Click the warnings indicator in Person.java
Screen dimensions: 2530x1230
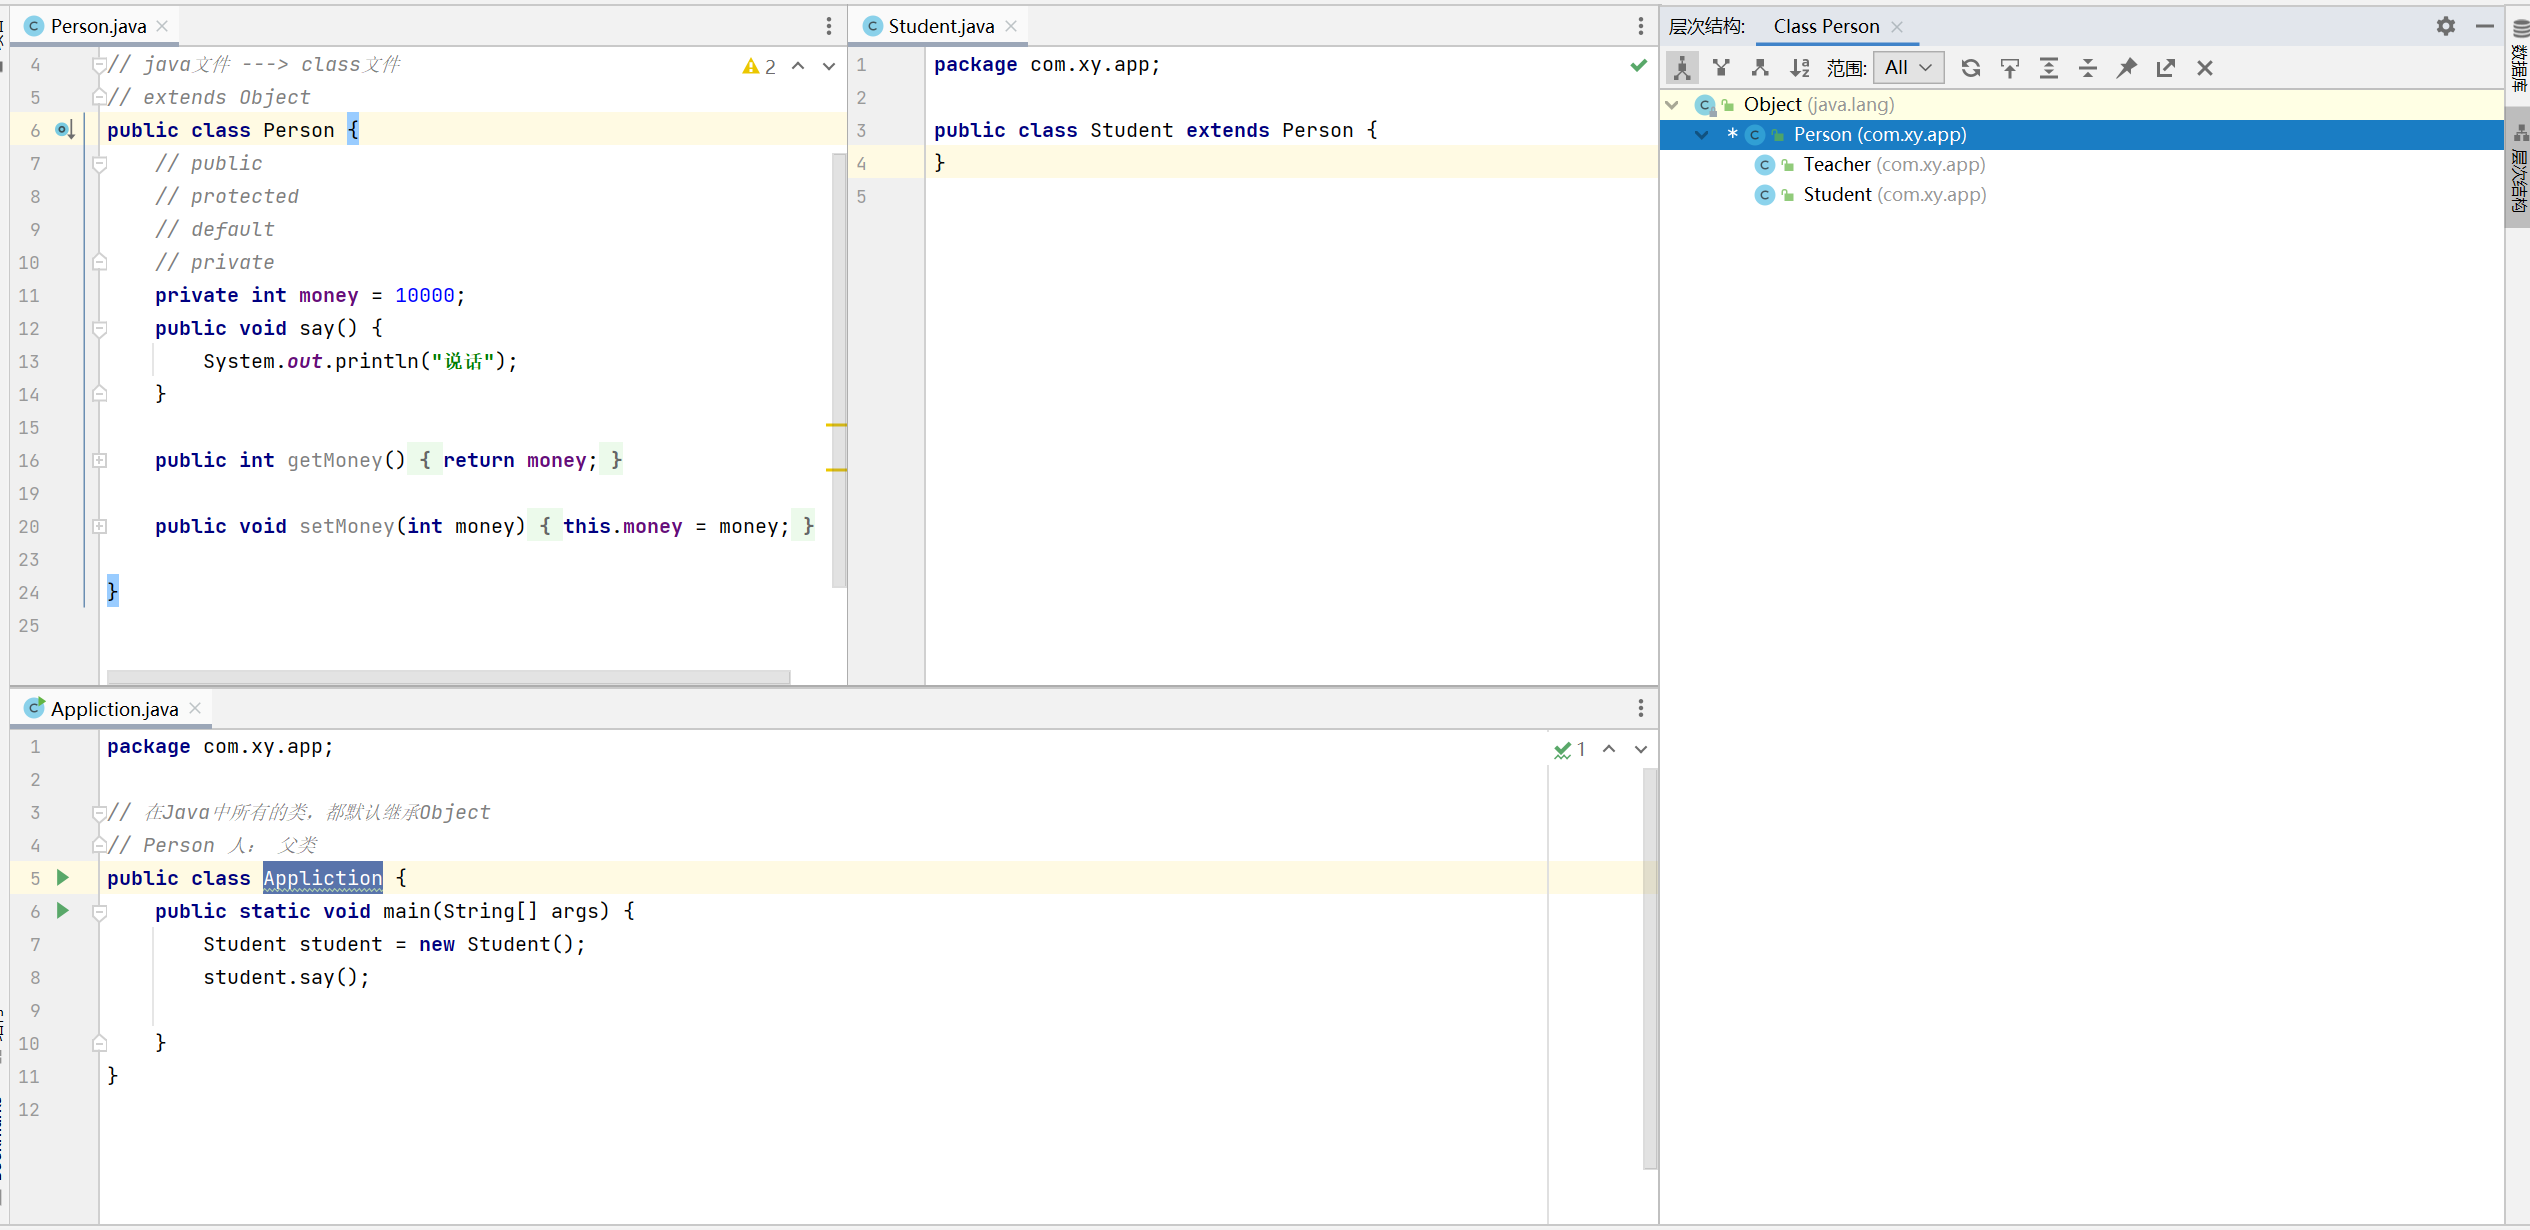(x=759, y=66)
